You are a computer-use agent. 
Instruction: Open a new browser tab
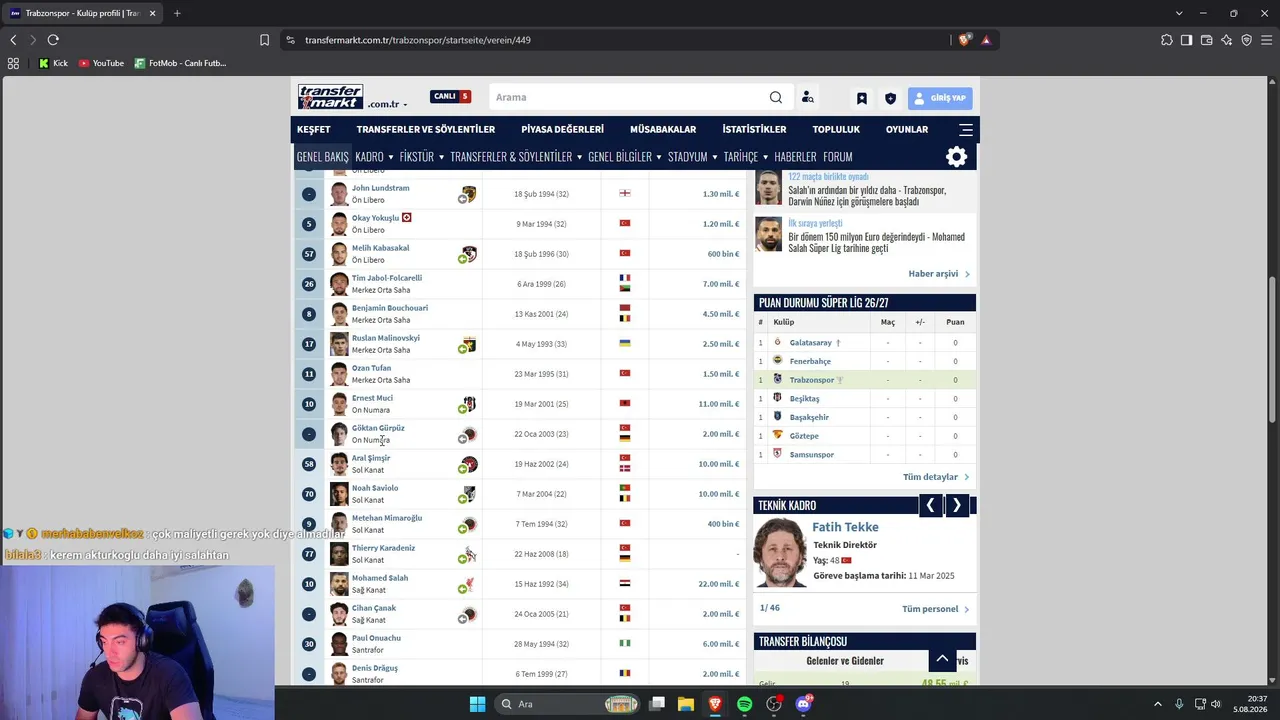pos(177,13)
